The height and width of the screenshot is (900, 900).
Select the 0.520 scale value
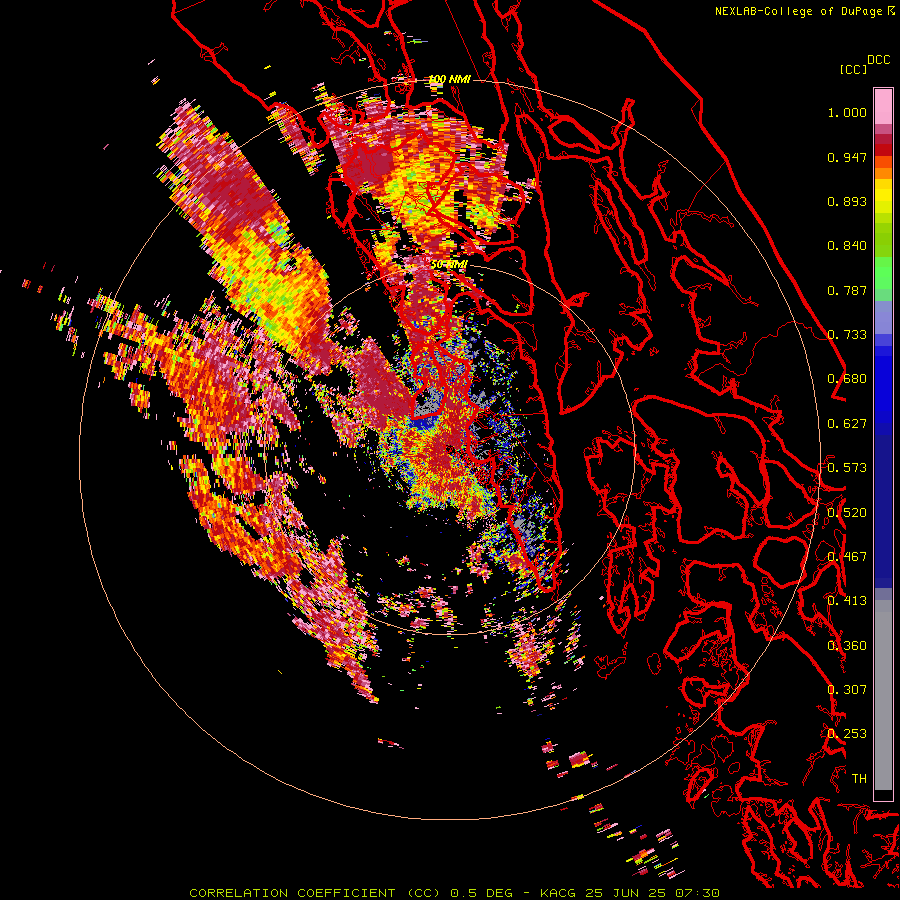pos(847,512)
